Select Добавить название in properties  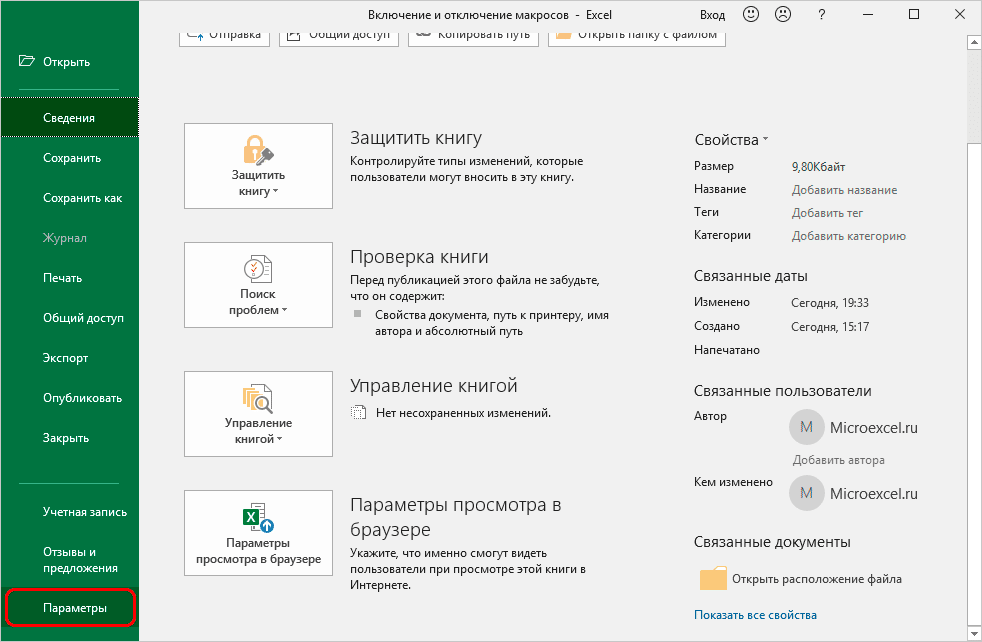pos(844,189)
